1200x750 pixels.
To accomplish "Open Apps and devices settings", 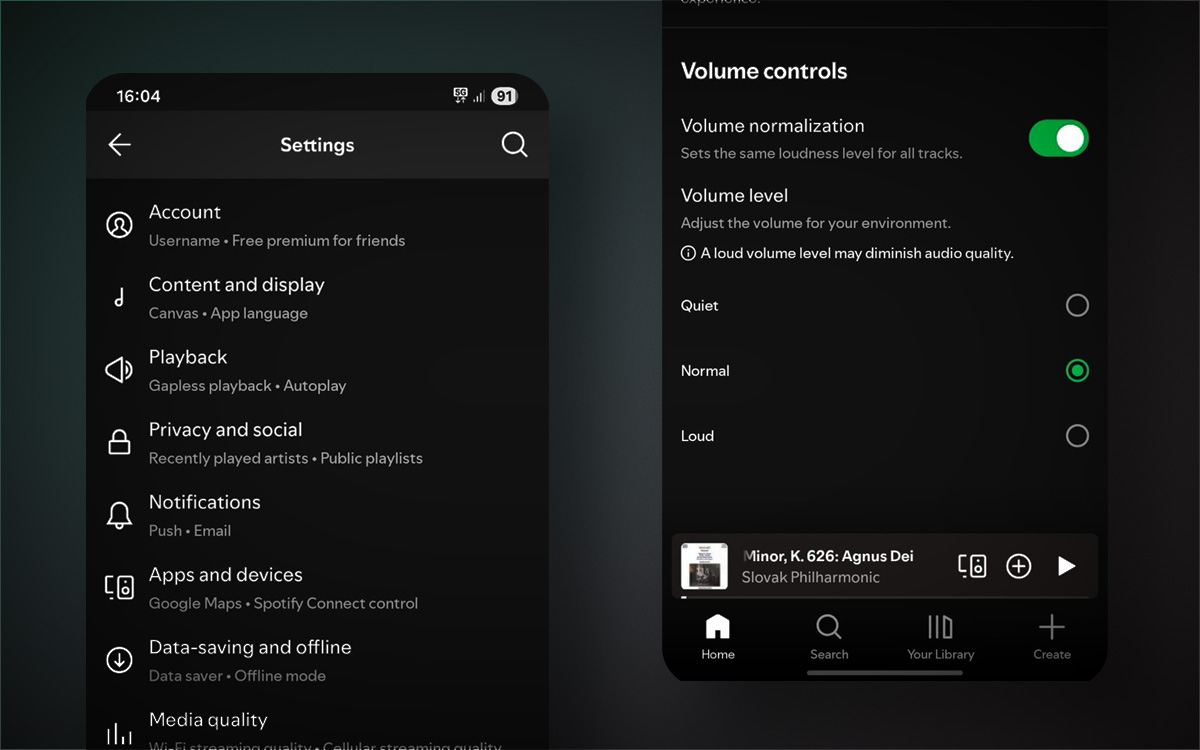I will pyautogui.click(x=225, y=587).
